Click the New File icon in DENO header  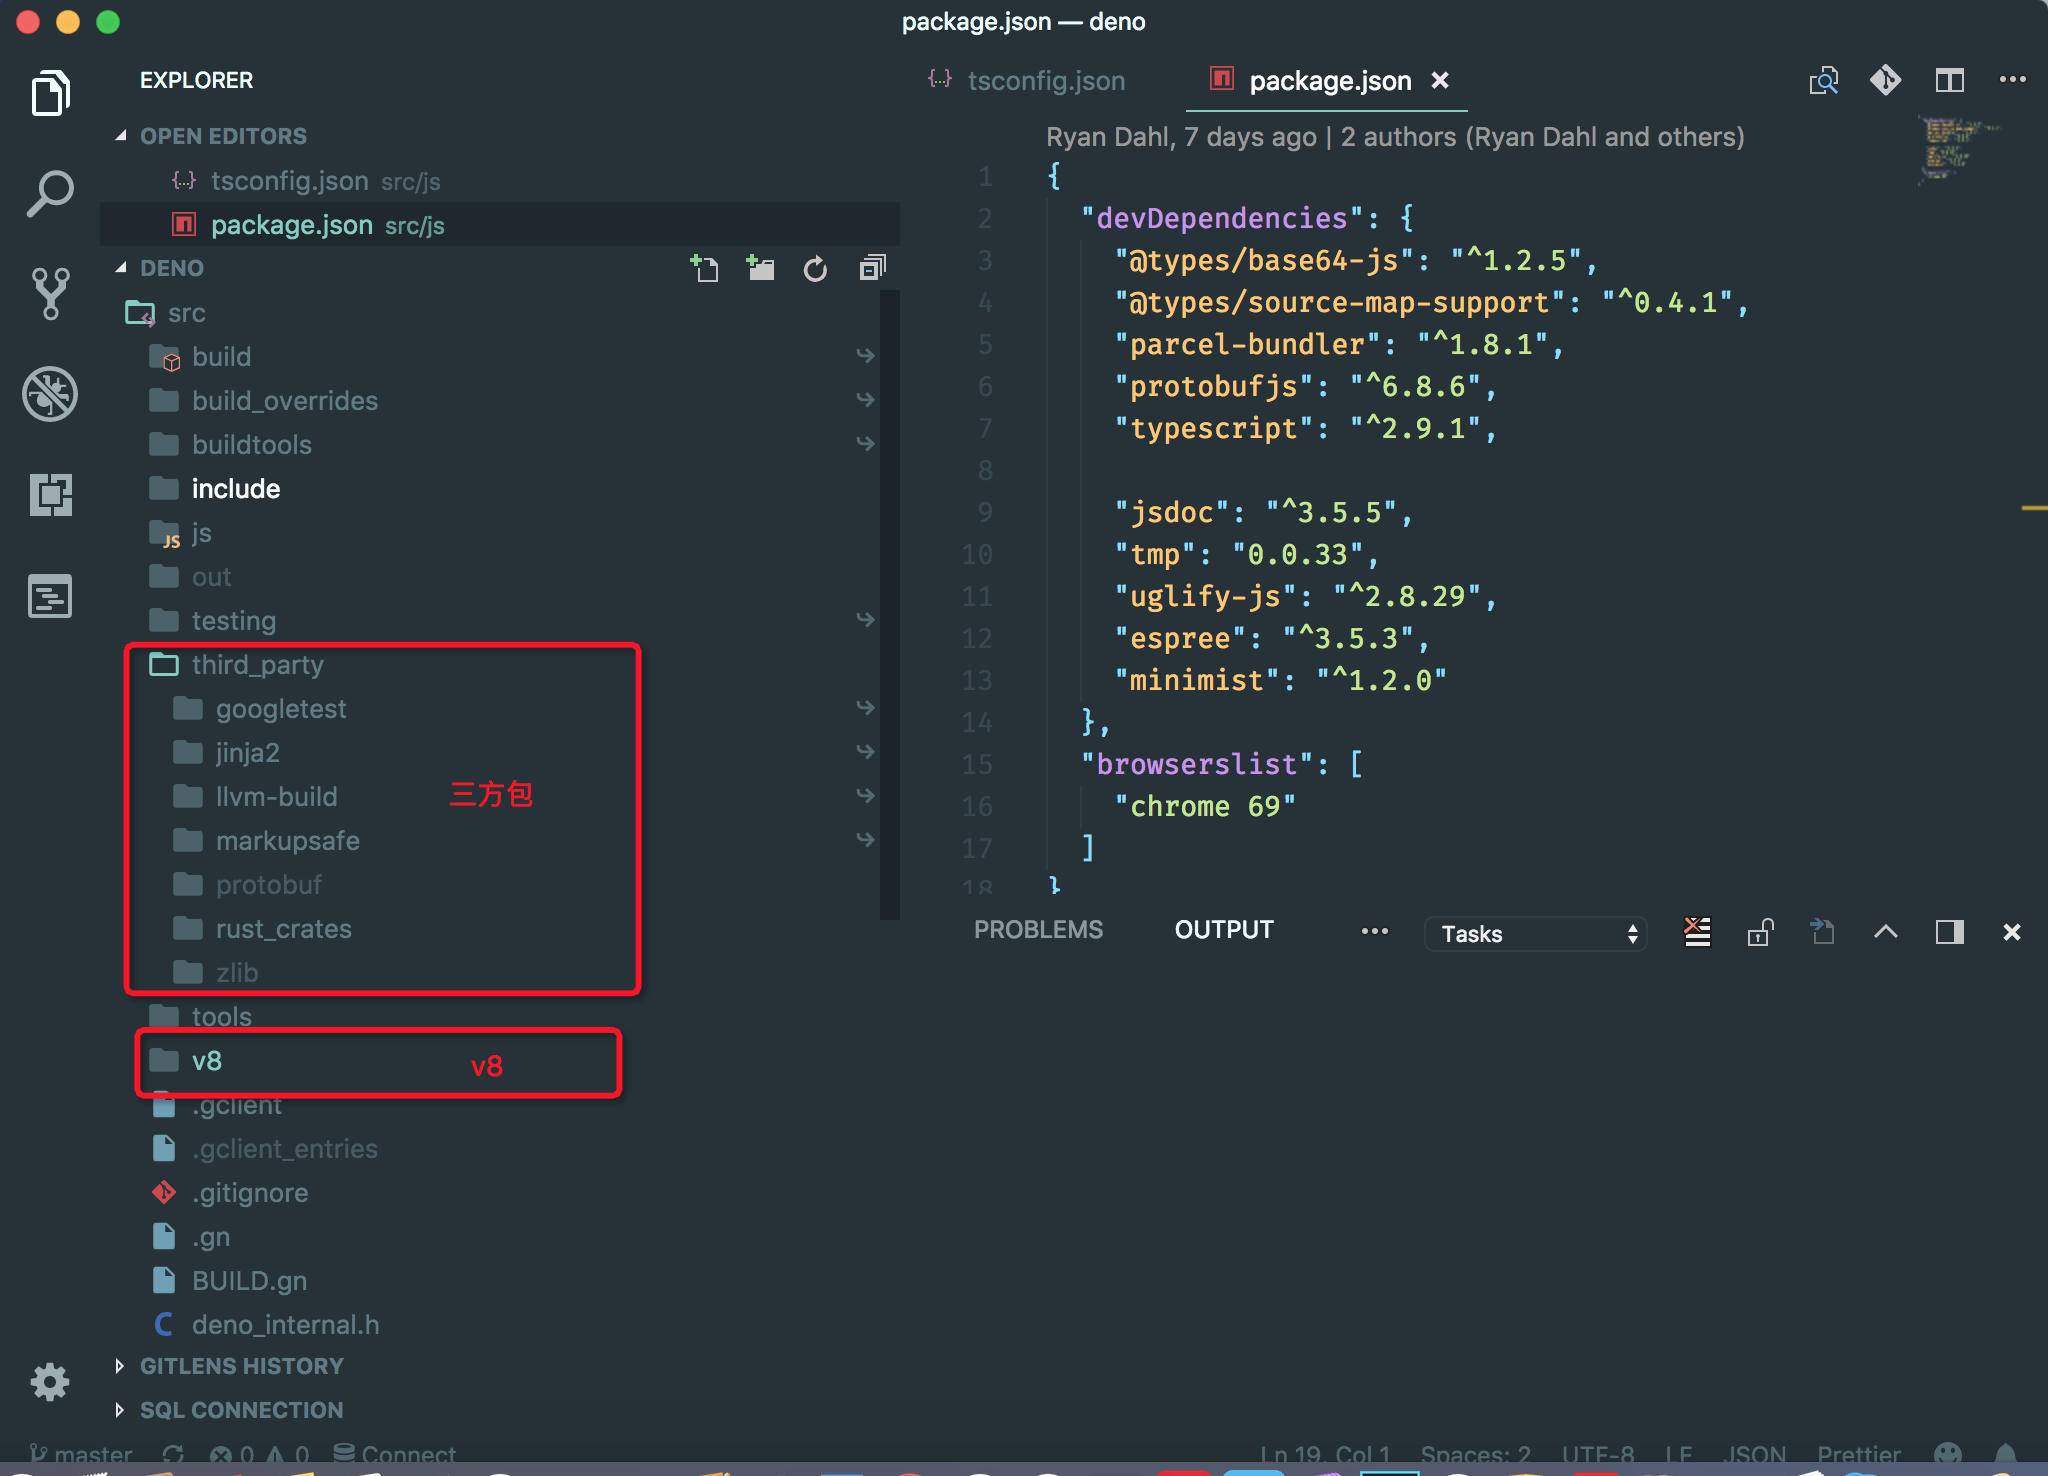point(704,268)
